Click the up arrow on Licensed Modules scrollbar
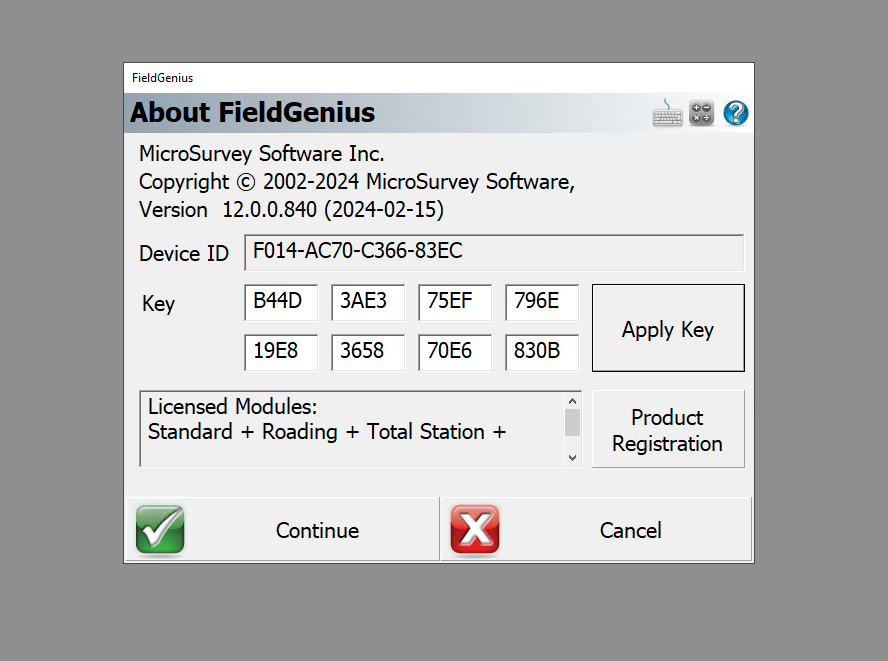888x661 pixels. click(572, 399)
